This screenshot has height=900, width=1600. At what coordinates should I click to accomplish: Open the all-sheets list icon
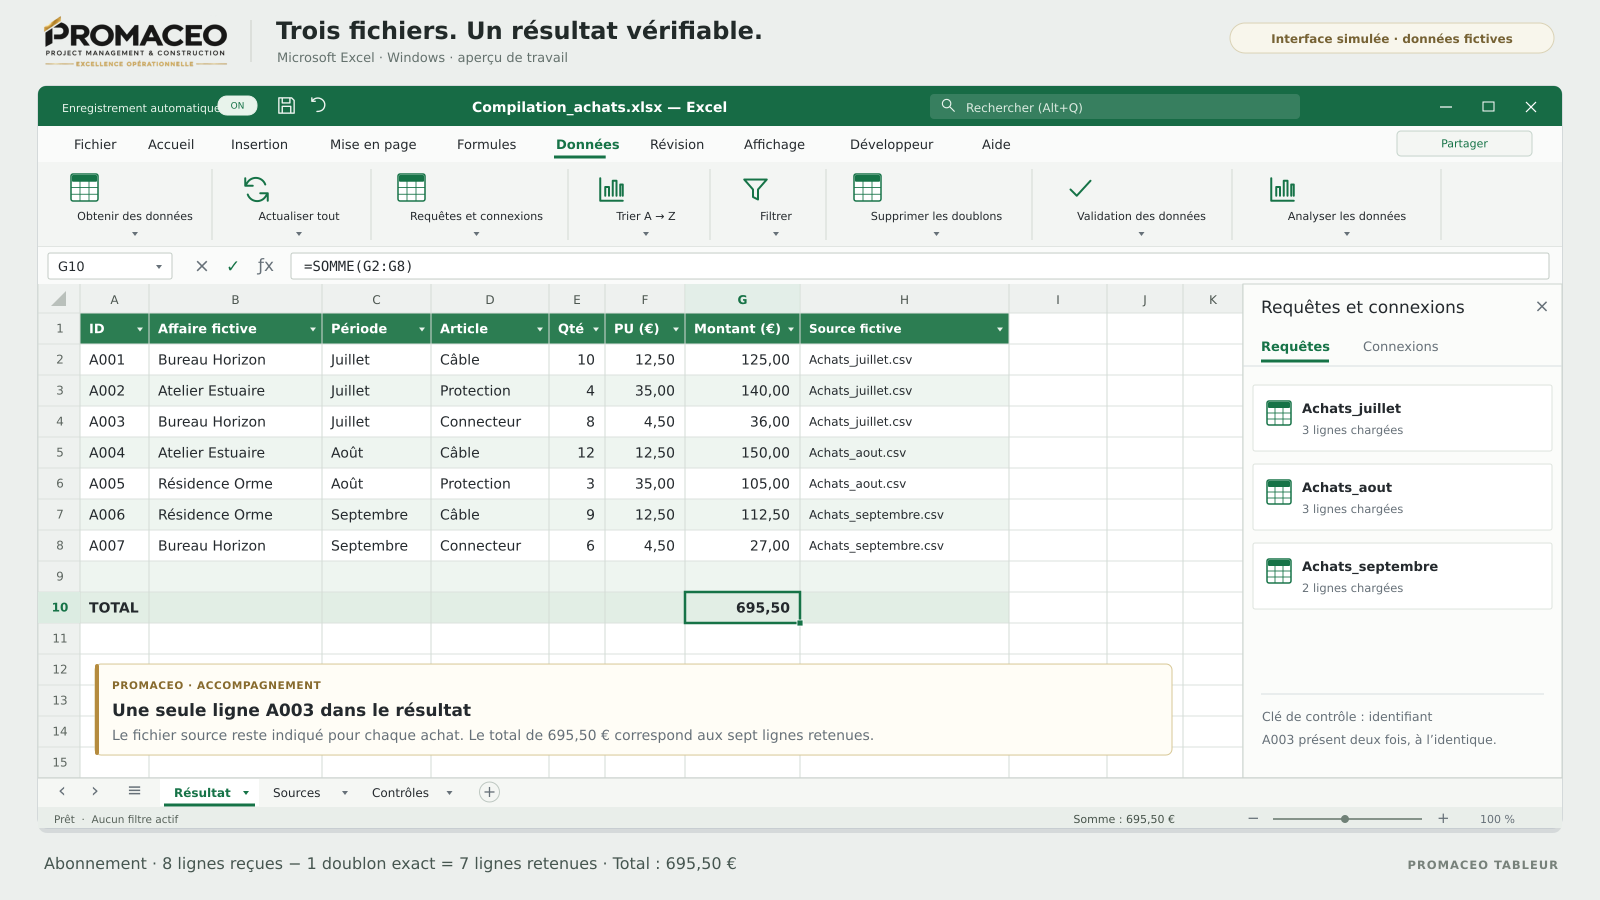(134, 791)
